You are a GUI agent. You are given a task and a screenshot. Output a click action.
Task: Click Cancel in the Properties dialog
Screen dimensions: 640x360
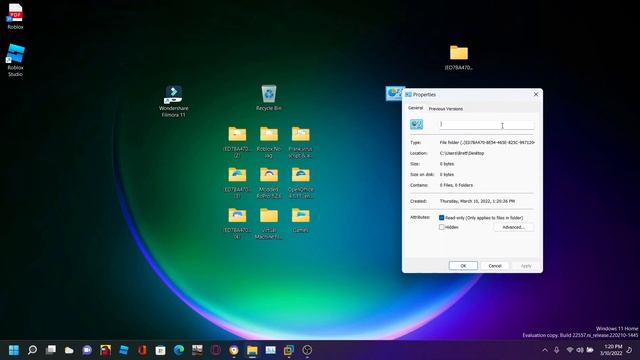tap(495, 266)
